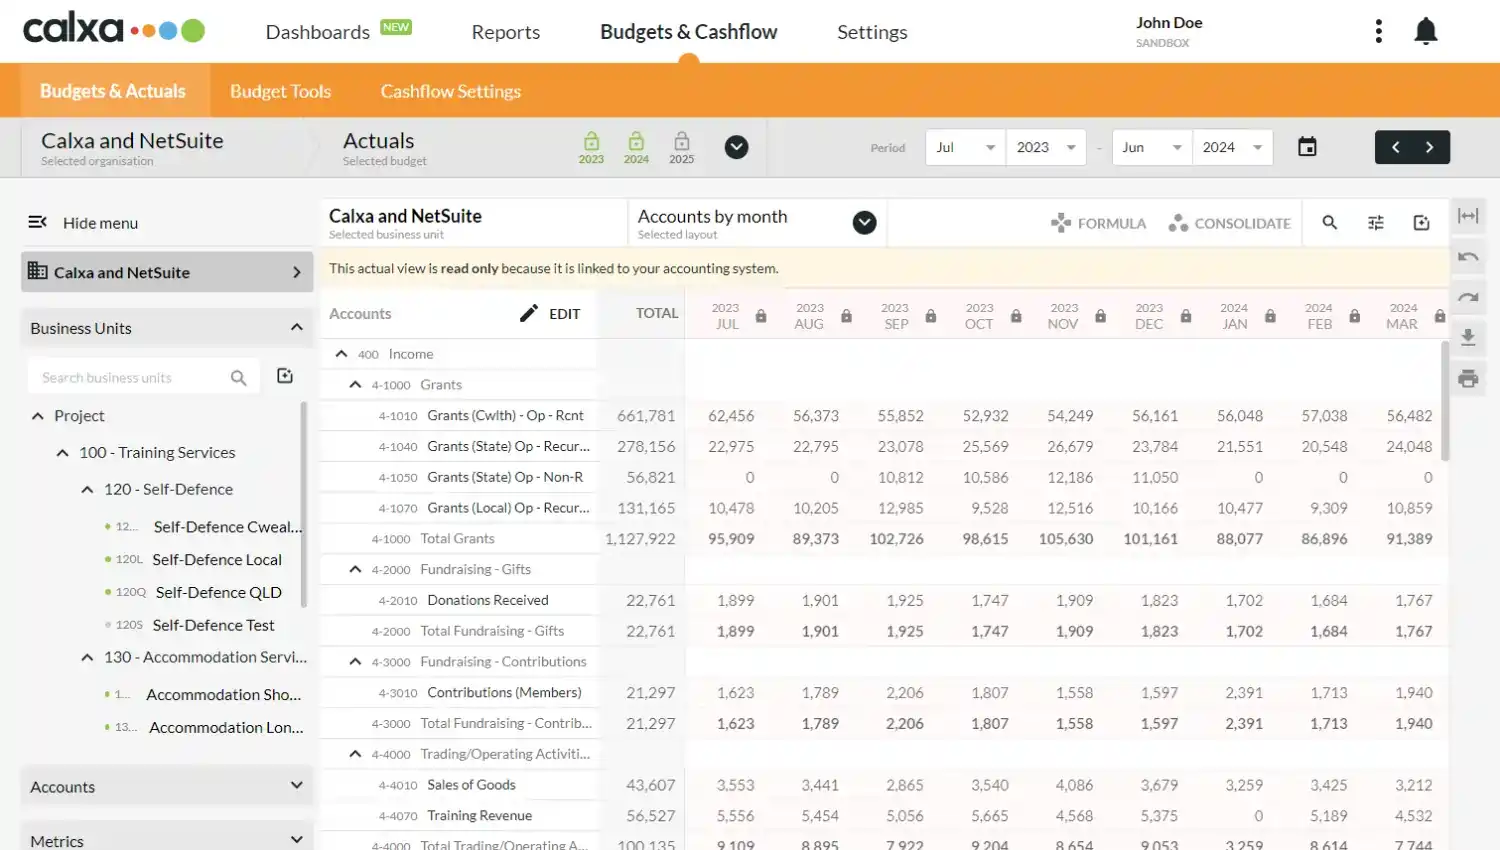This screenshot has width=1500, height=850.
Task: Expand the Metrics sidebar panel
Action: click(167, 839)
